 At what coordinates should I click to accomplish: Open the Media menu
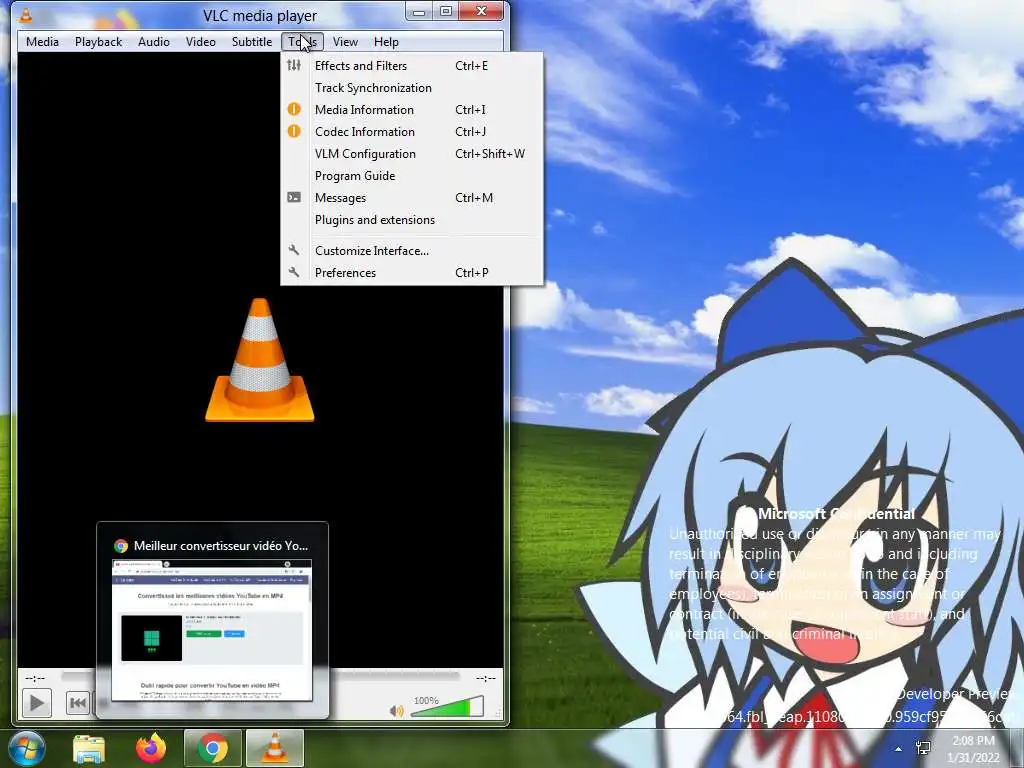(x=42, y=42)
